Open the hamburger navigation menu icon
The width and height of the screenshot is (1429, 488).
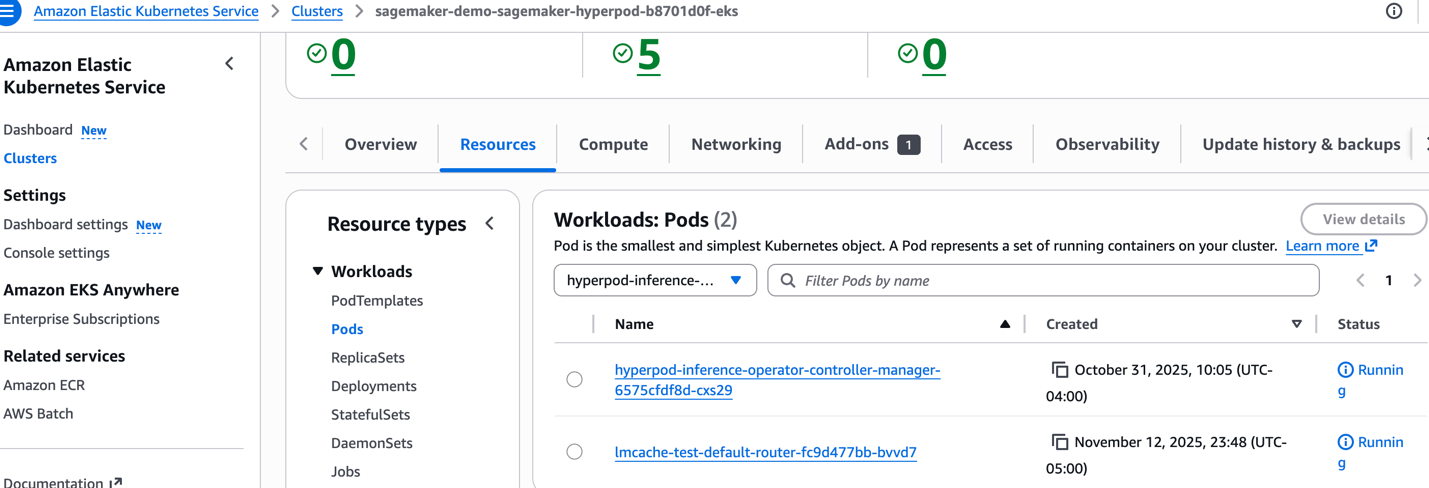[x=9, y=12]
